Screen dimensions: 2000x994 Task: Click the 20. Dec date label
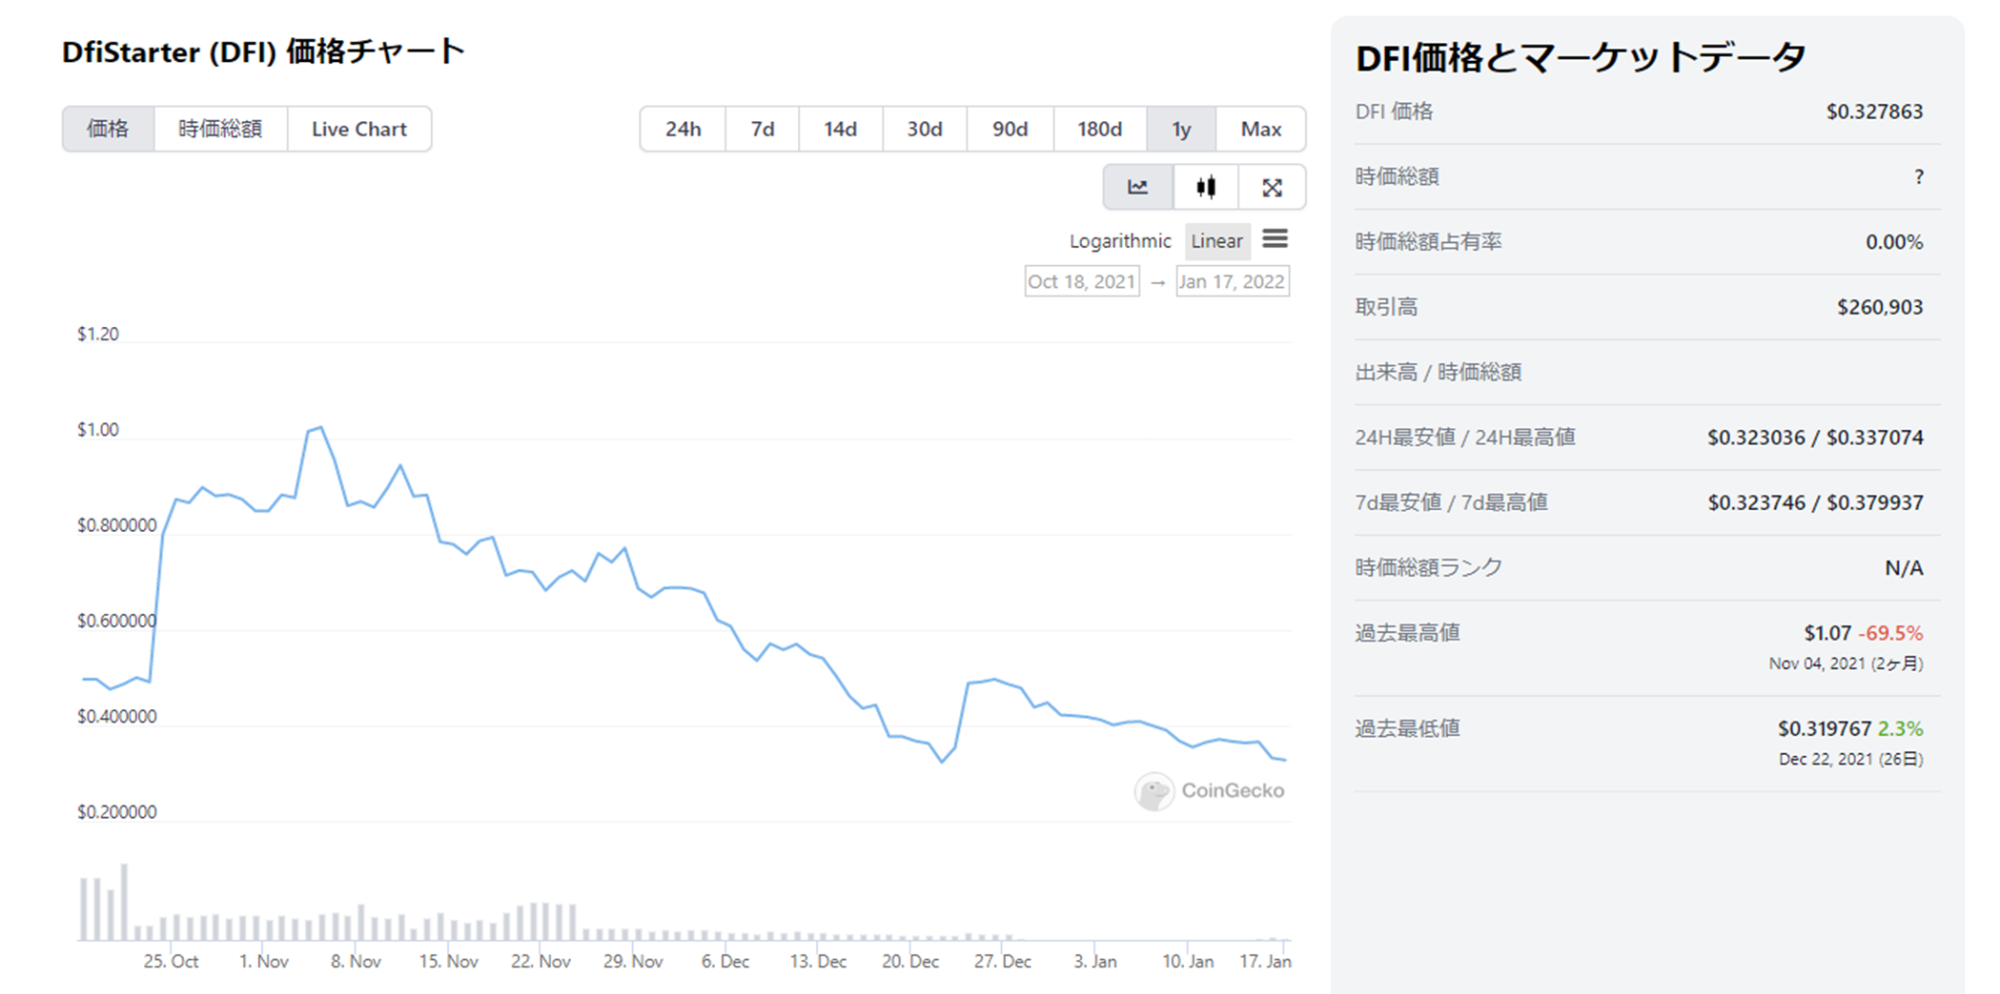point(910,961)
